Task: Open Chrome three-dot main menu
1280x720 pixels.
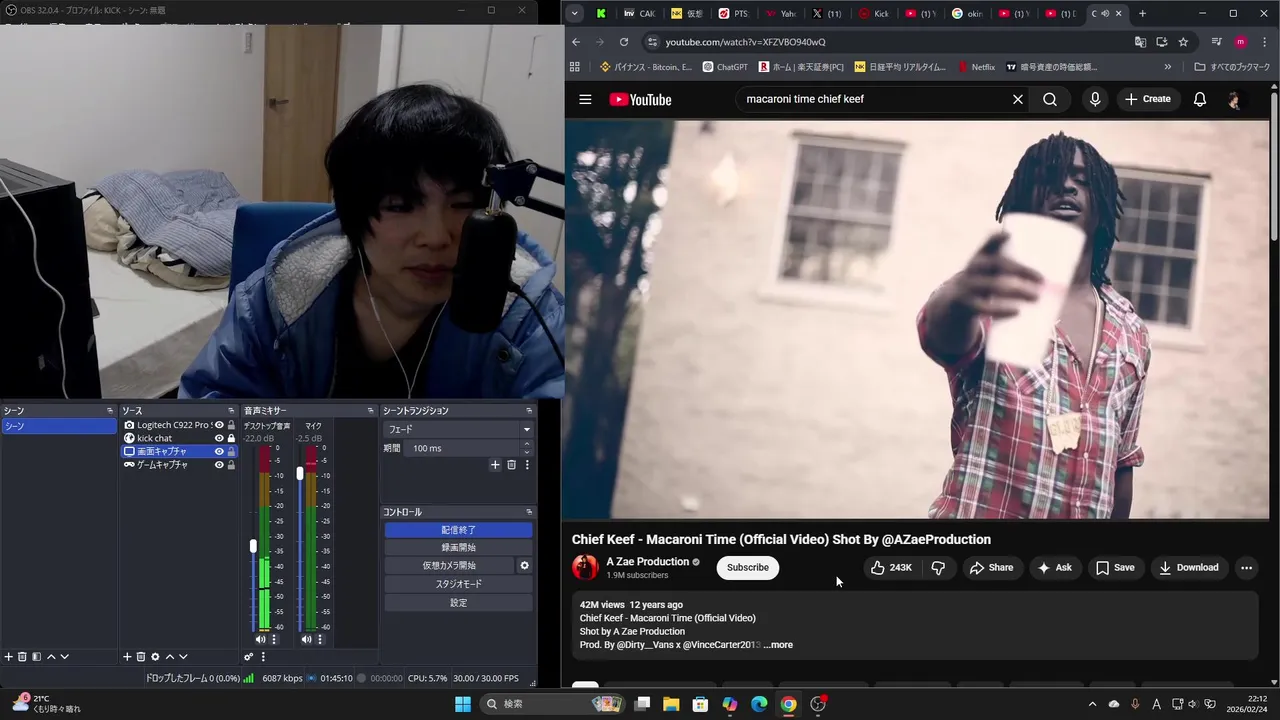Action: point(1263,42)
